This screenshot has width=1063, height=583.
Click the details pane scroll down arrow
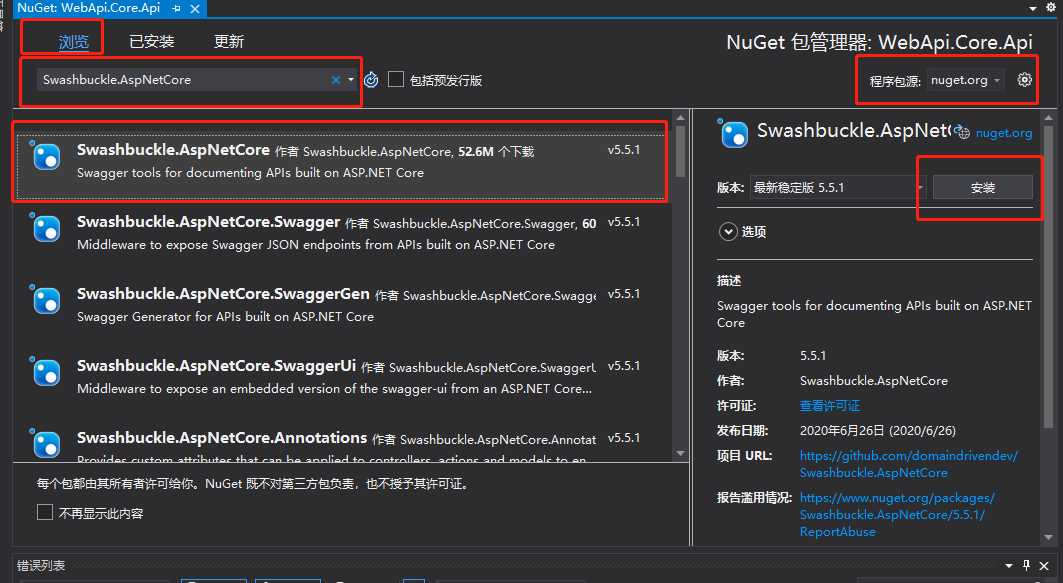click(x=1048, y=537)
